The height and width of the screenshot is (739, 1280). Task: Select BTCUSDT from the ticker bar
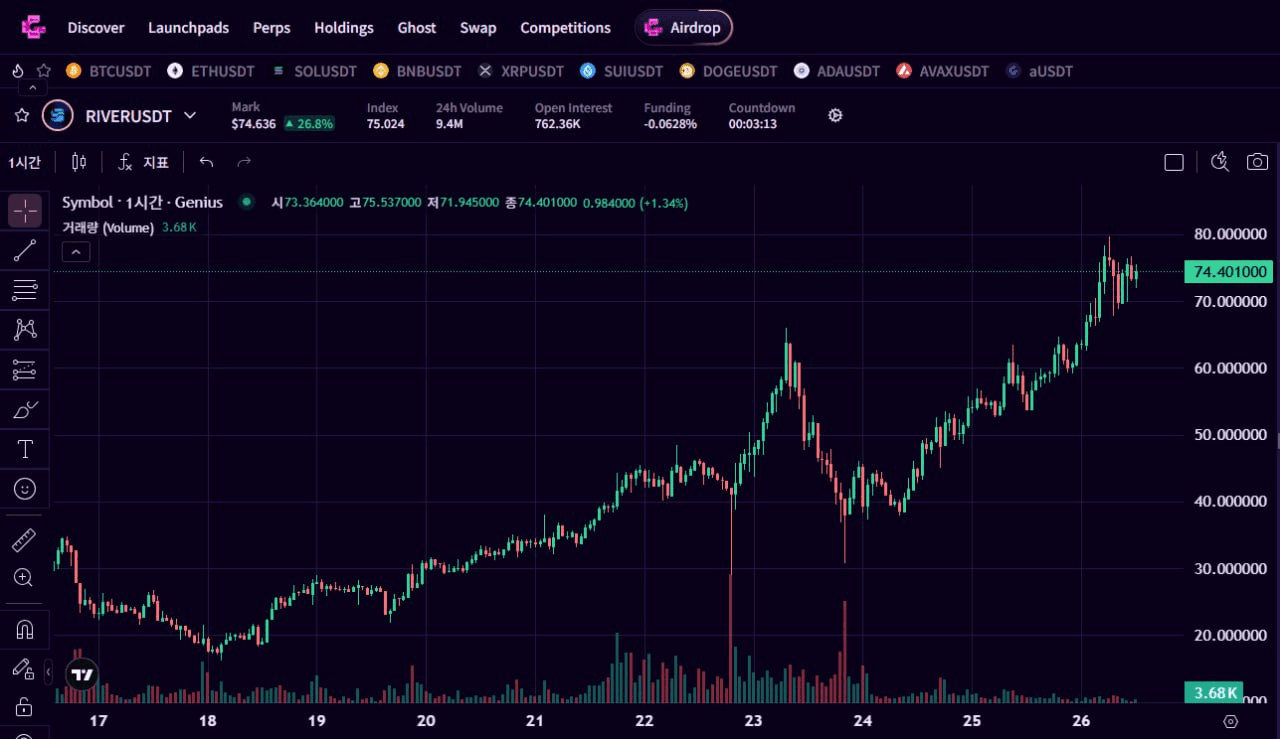(109, 71)
